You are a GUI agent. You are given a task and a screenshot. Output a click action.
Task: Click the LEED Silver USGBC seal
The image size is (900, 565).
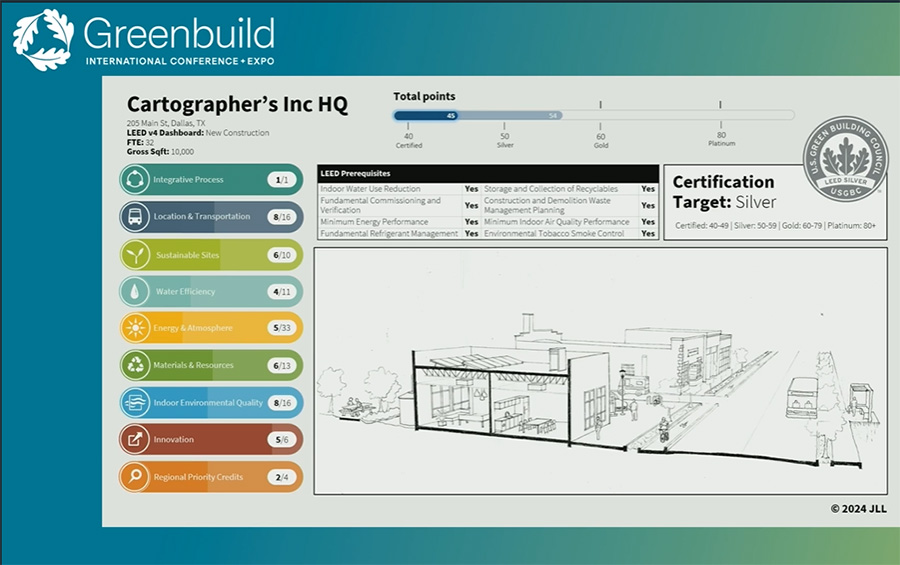point(846,156)
